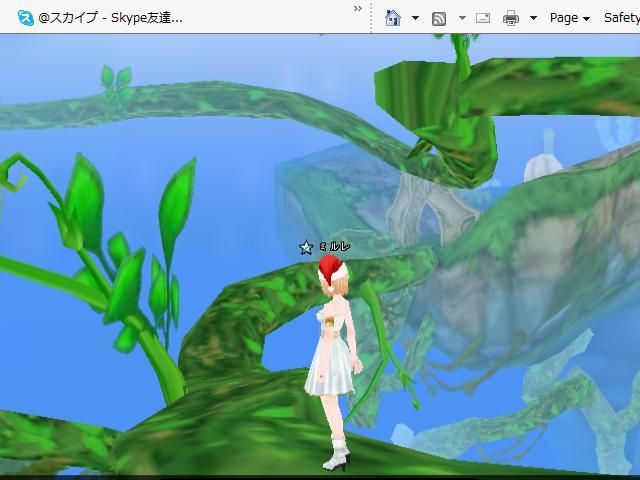Click the Print icon
This screenshot has height=480, width=640.
coord(511,18)
